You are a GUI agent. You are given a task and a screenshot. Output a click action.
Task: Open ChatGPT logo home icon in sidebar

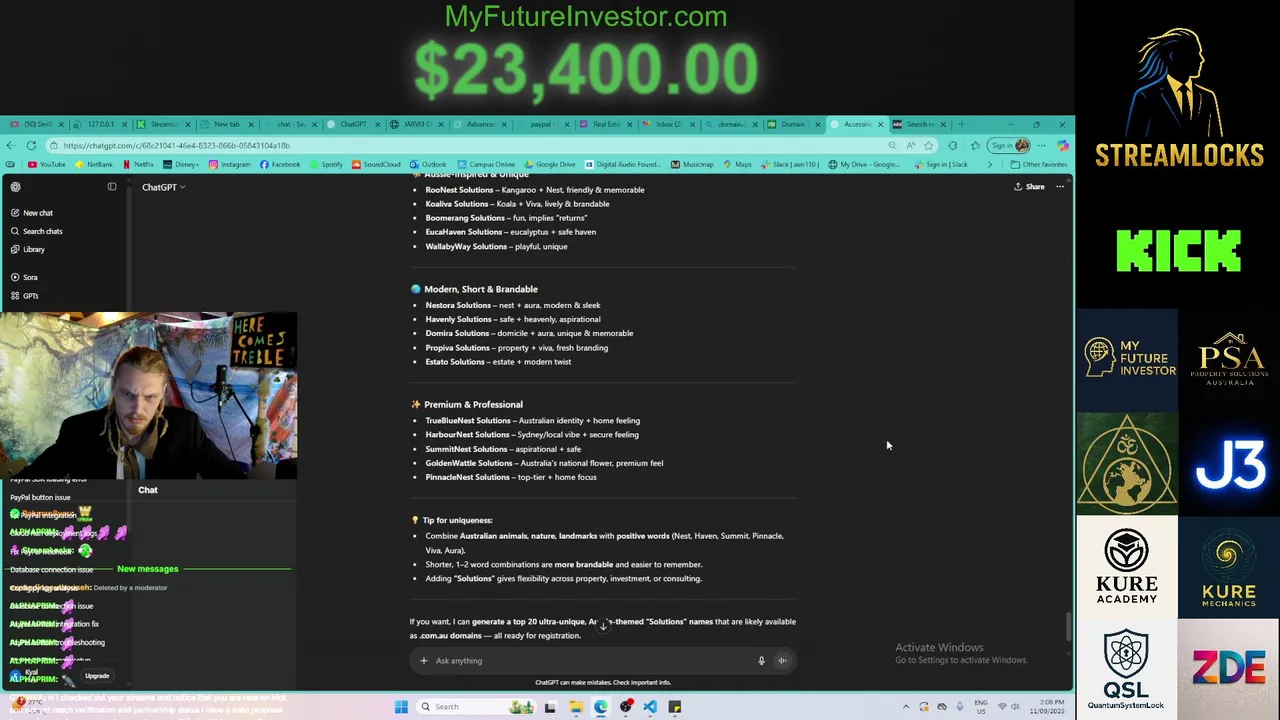click(x=15, y=187)
